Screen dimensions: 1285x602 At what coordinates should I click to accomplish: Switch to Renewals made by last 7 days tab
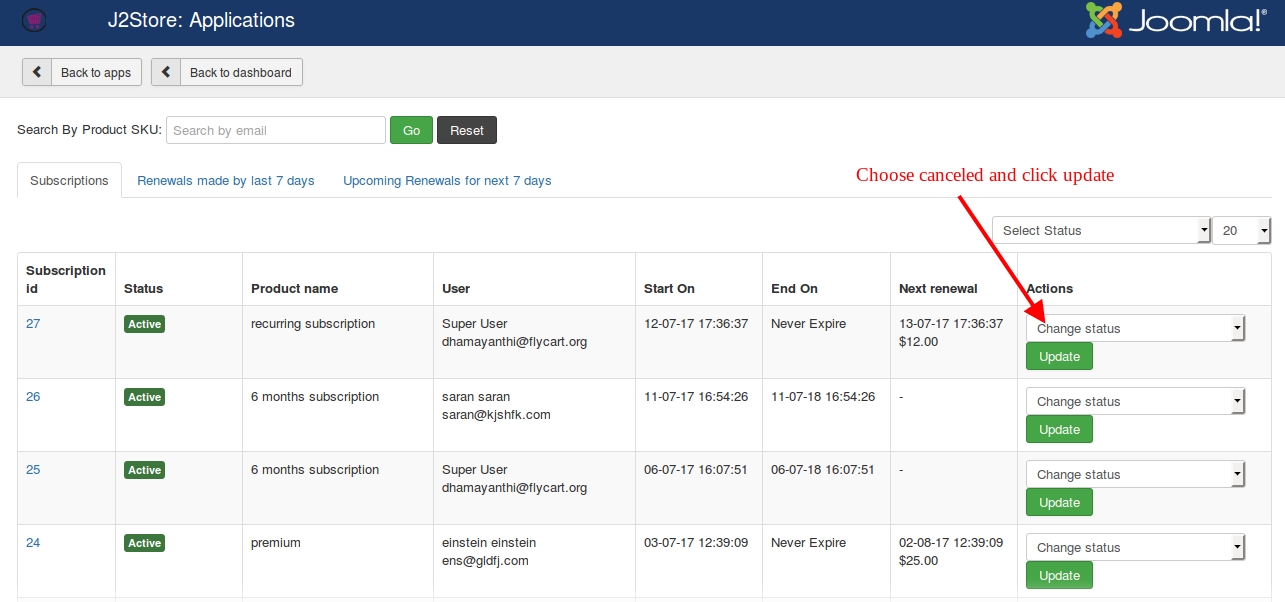[226, 181]
